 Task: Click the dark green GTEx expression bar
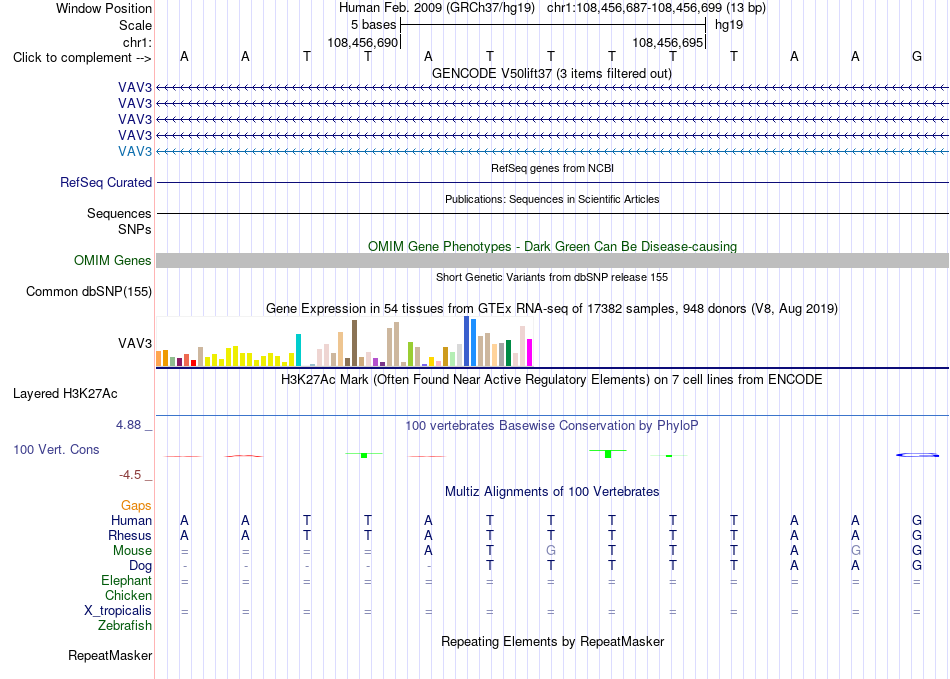(508, 353)
